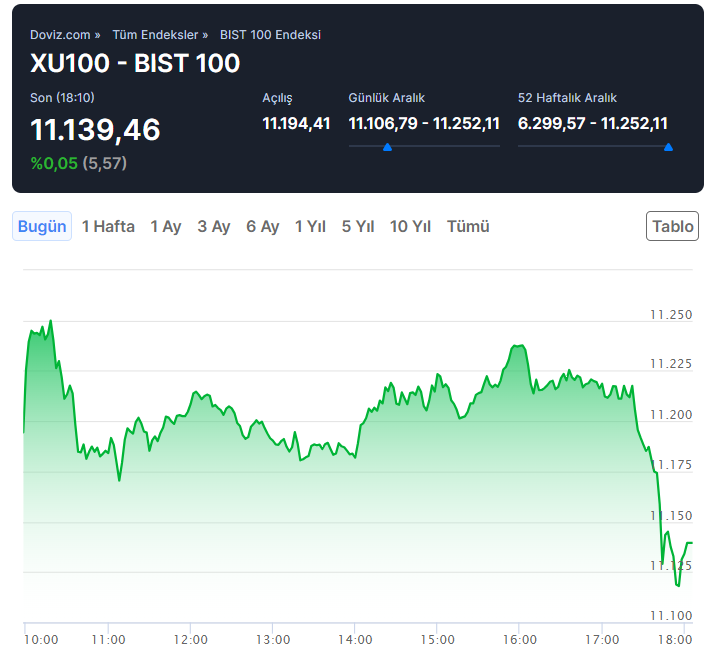The width and height of the screenshot is (706, 661).
Task: Click the 52 Haftalık Aralık slider marker
Action: (668, 147)
